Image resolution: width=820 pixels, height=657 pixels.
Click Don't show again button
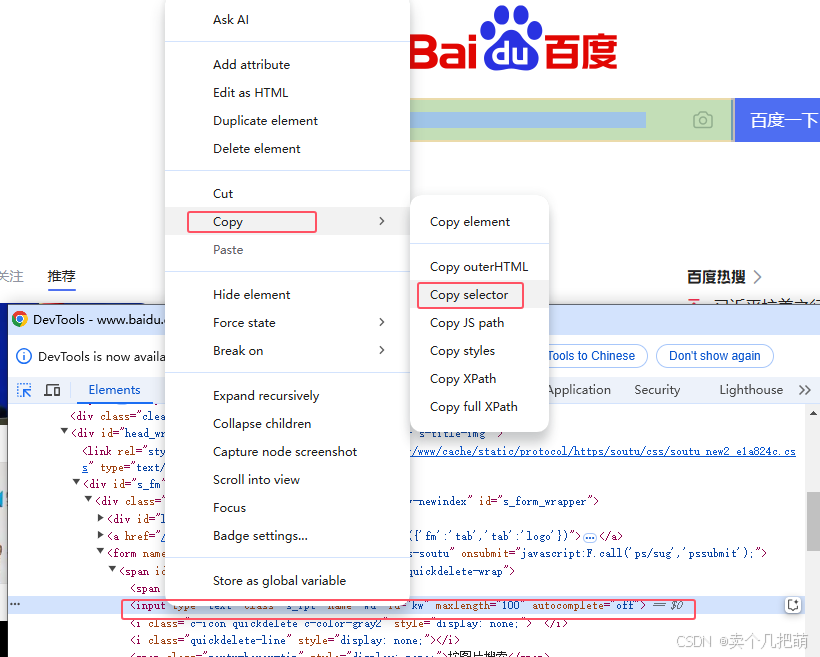(714, 356)
